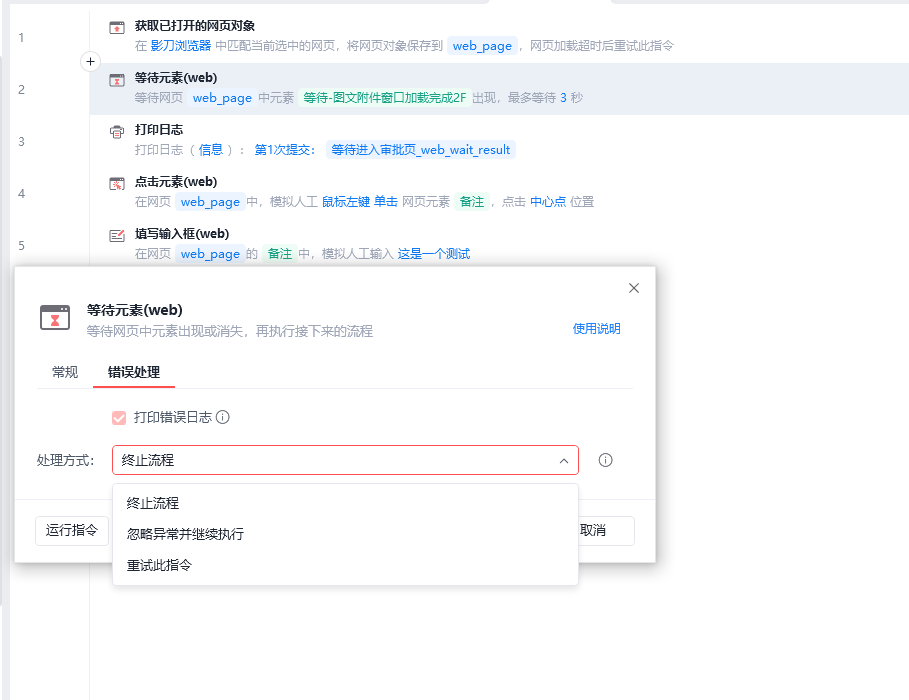Click 等待进入审批页_web_wait_result variable tag
Viewport: 909px width, 700px height.
(x=421, y=150)
